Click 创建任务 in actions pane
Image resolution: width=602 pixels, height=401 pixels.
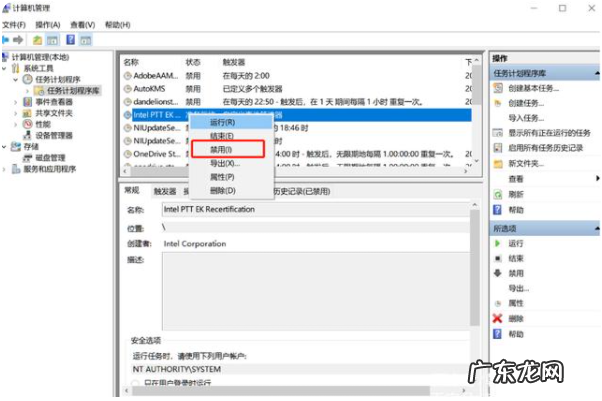click(x=526, y=103)
